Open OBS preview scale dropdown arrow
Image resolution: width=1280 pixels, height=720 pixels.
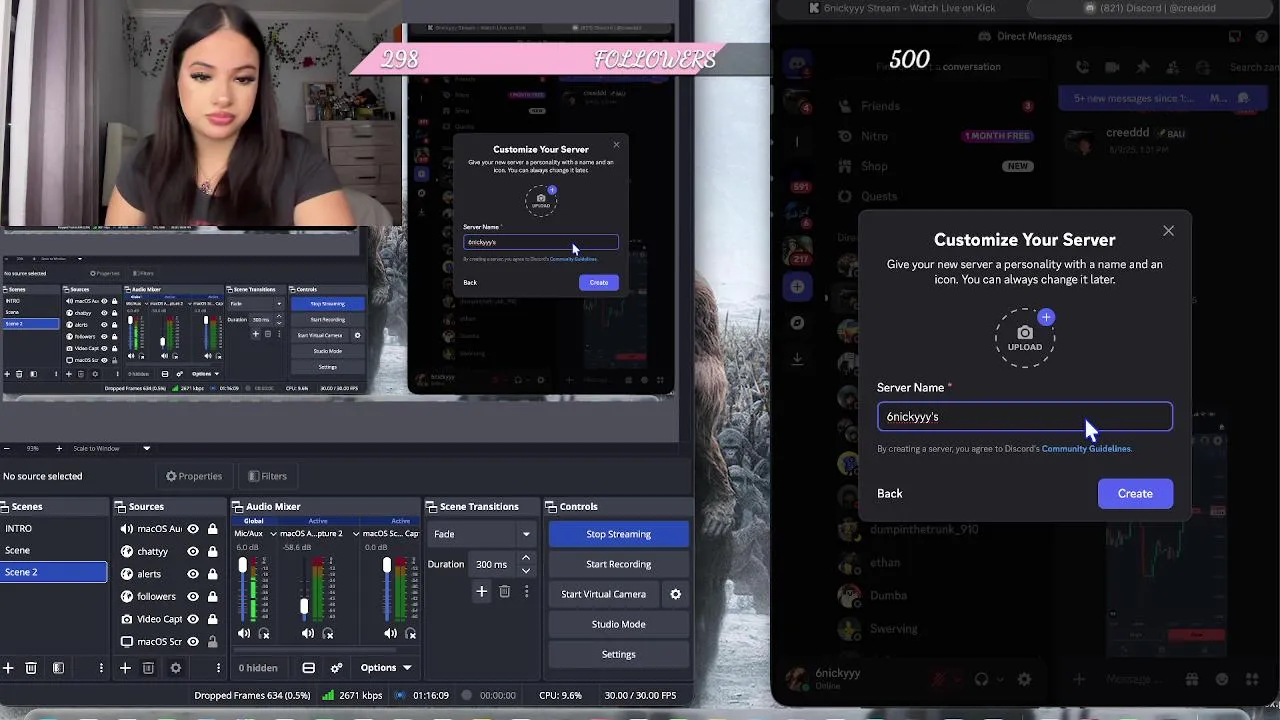(x=146, y=448)
